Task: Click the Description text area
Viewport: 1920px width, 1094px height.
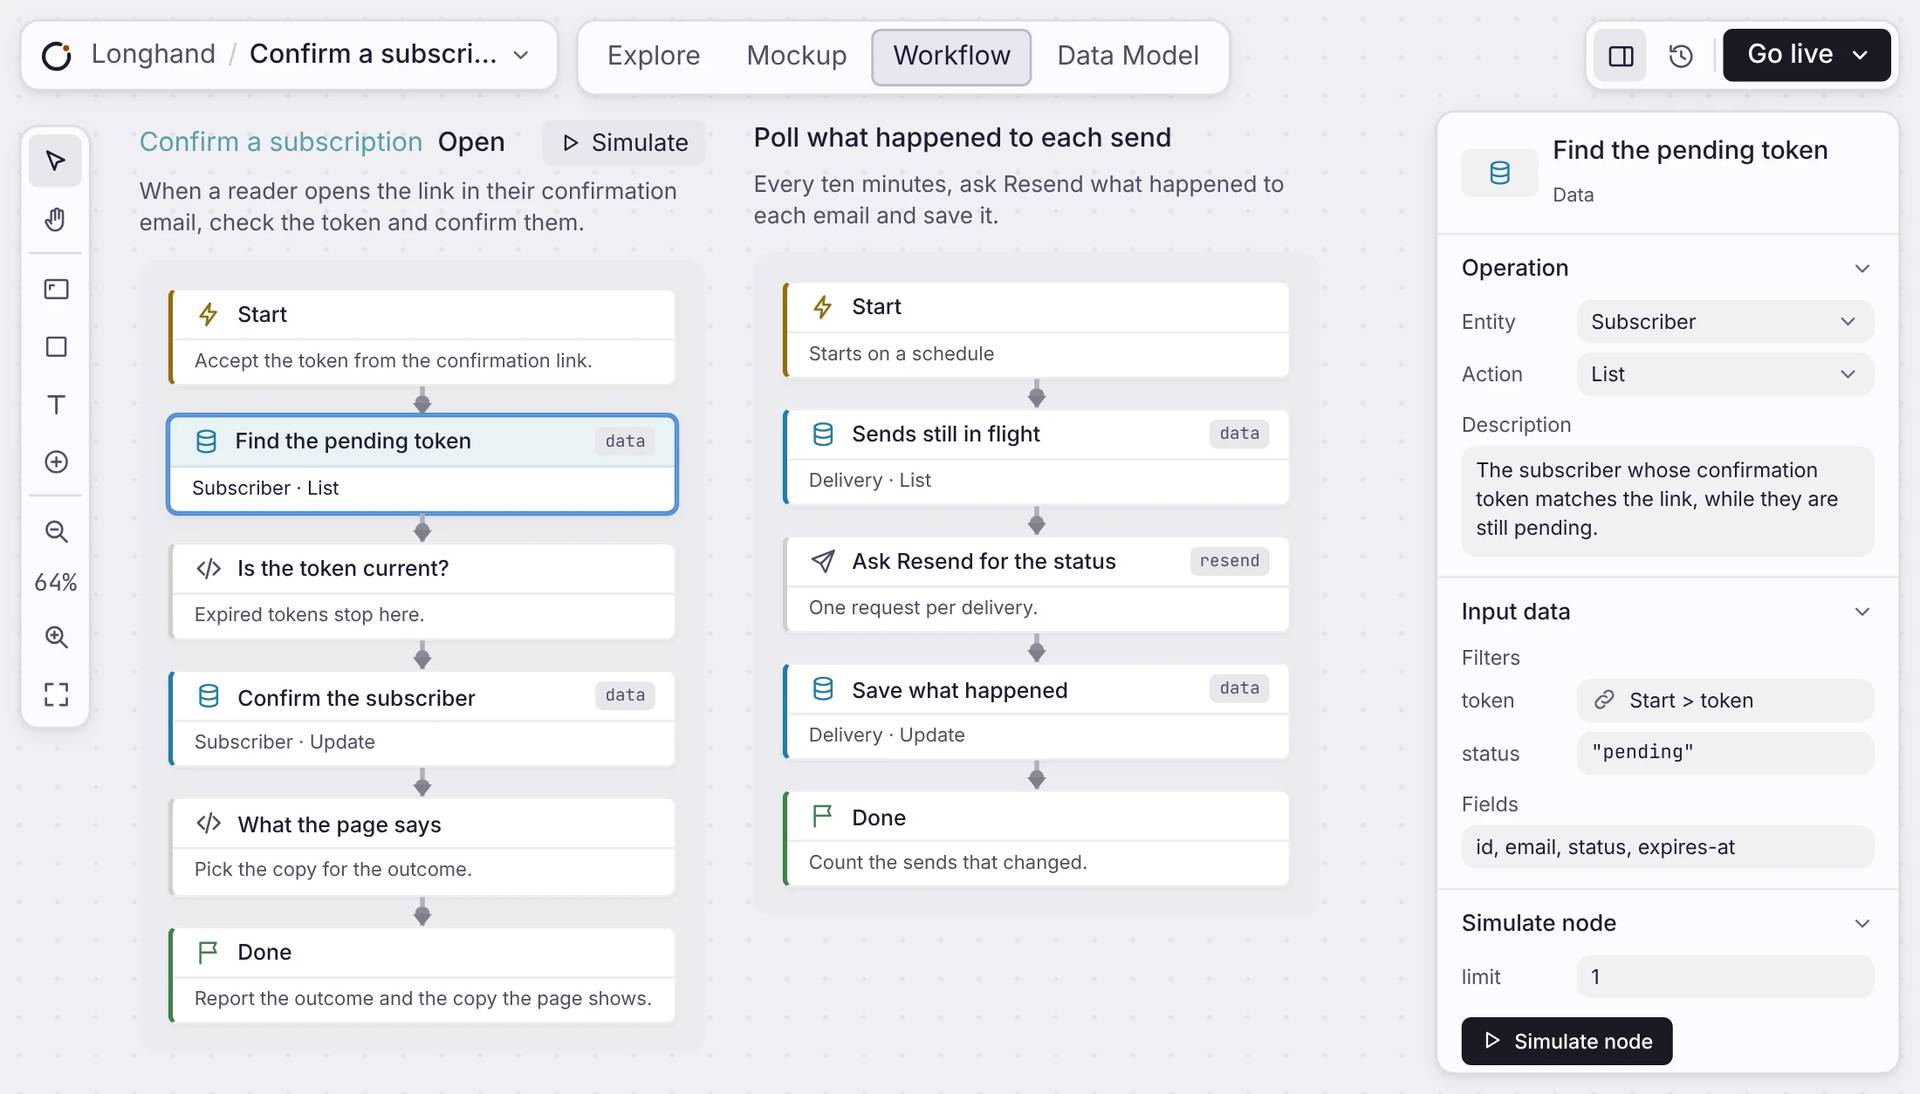Action: (1667, 500)
